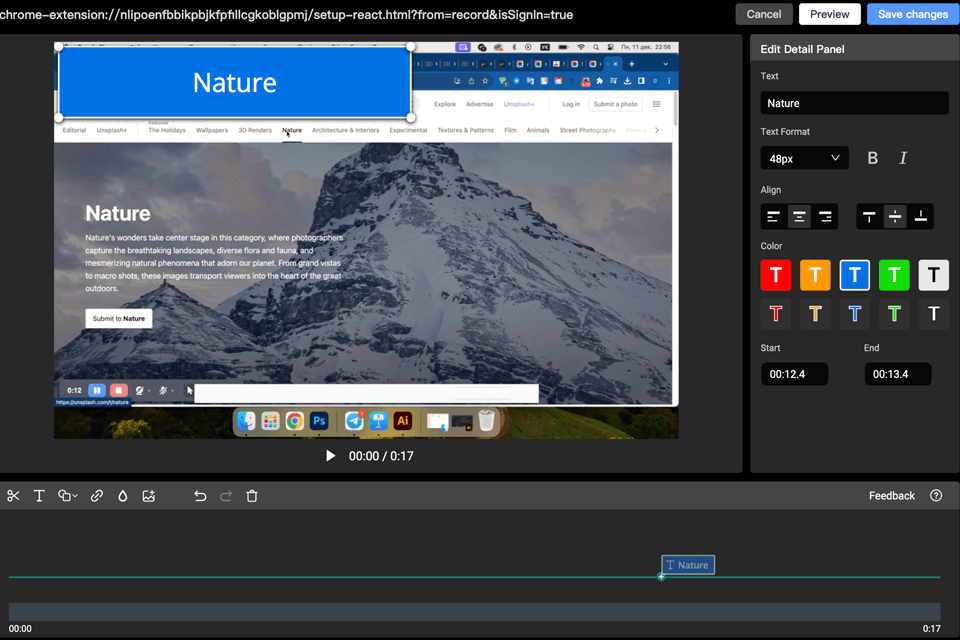Click the Preview button
The width and height of the screenshot is (960, 640).
[830, 14]
